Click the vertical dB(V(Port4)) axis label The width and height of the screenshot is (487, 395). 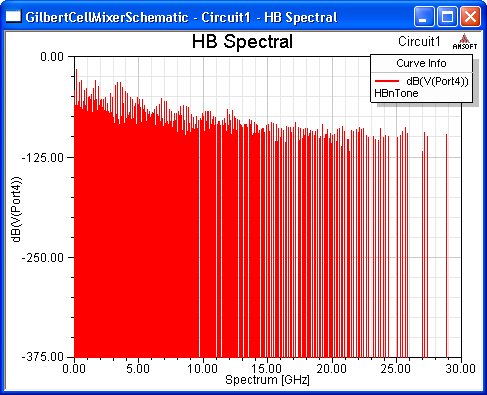(x=16, y=209)
